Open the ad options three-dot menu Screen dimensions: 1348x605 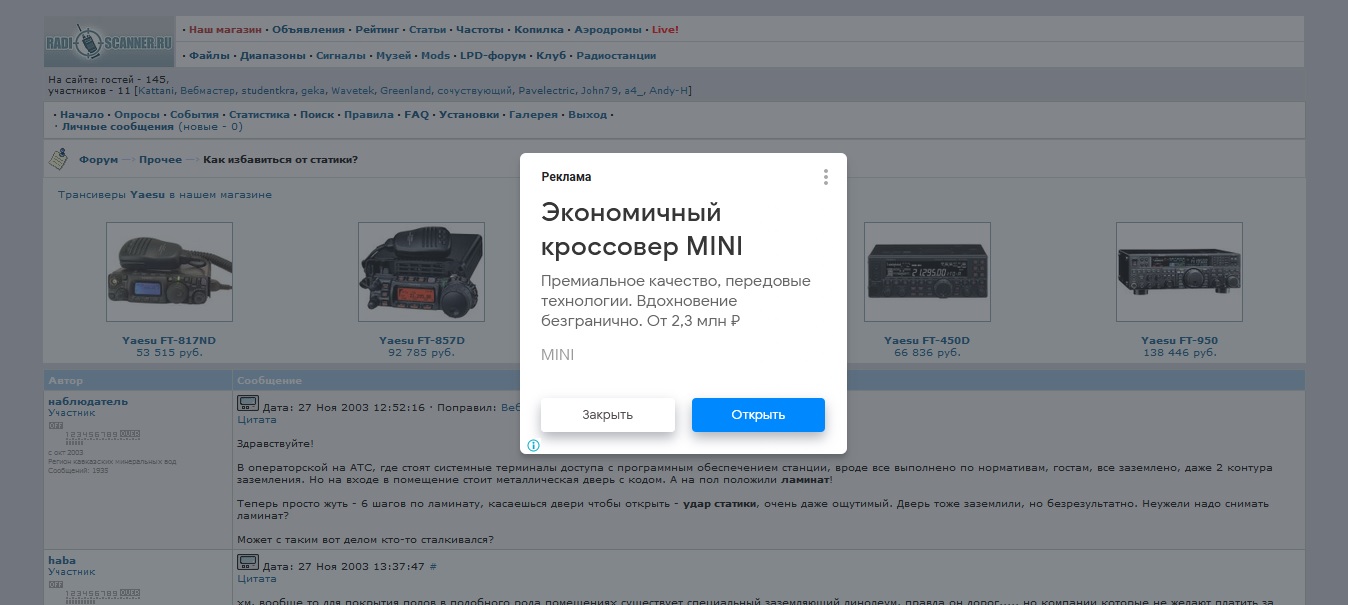pyautogui.click(x=825, y=177)
